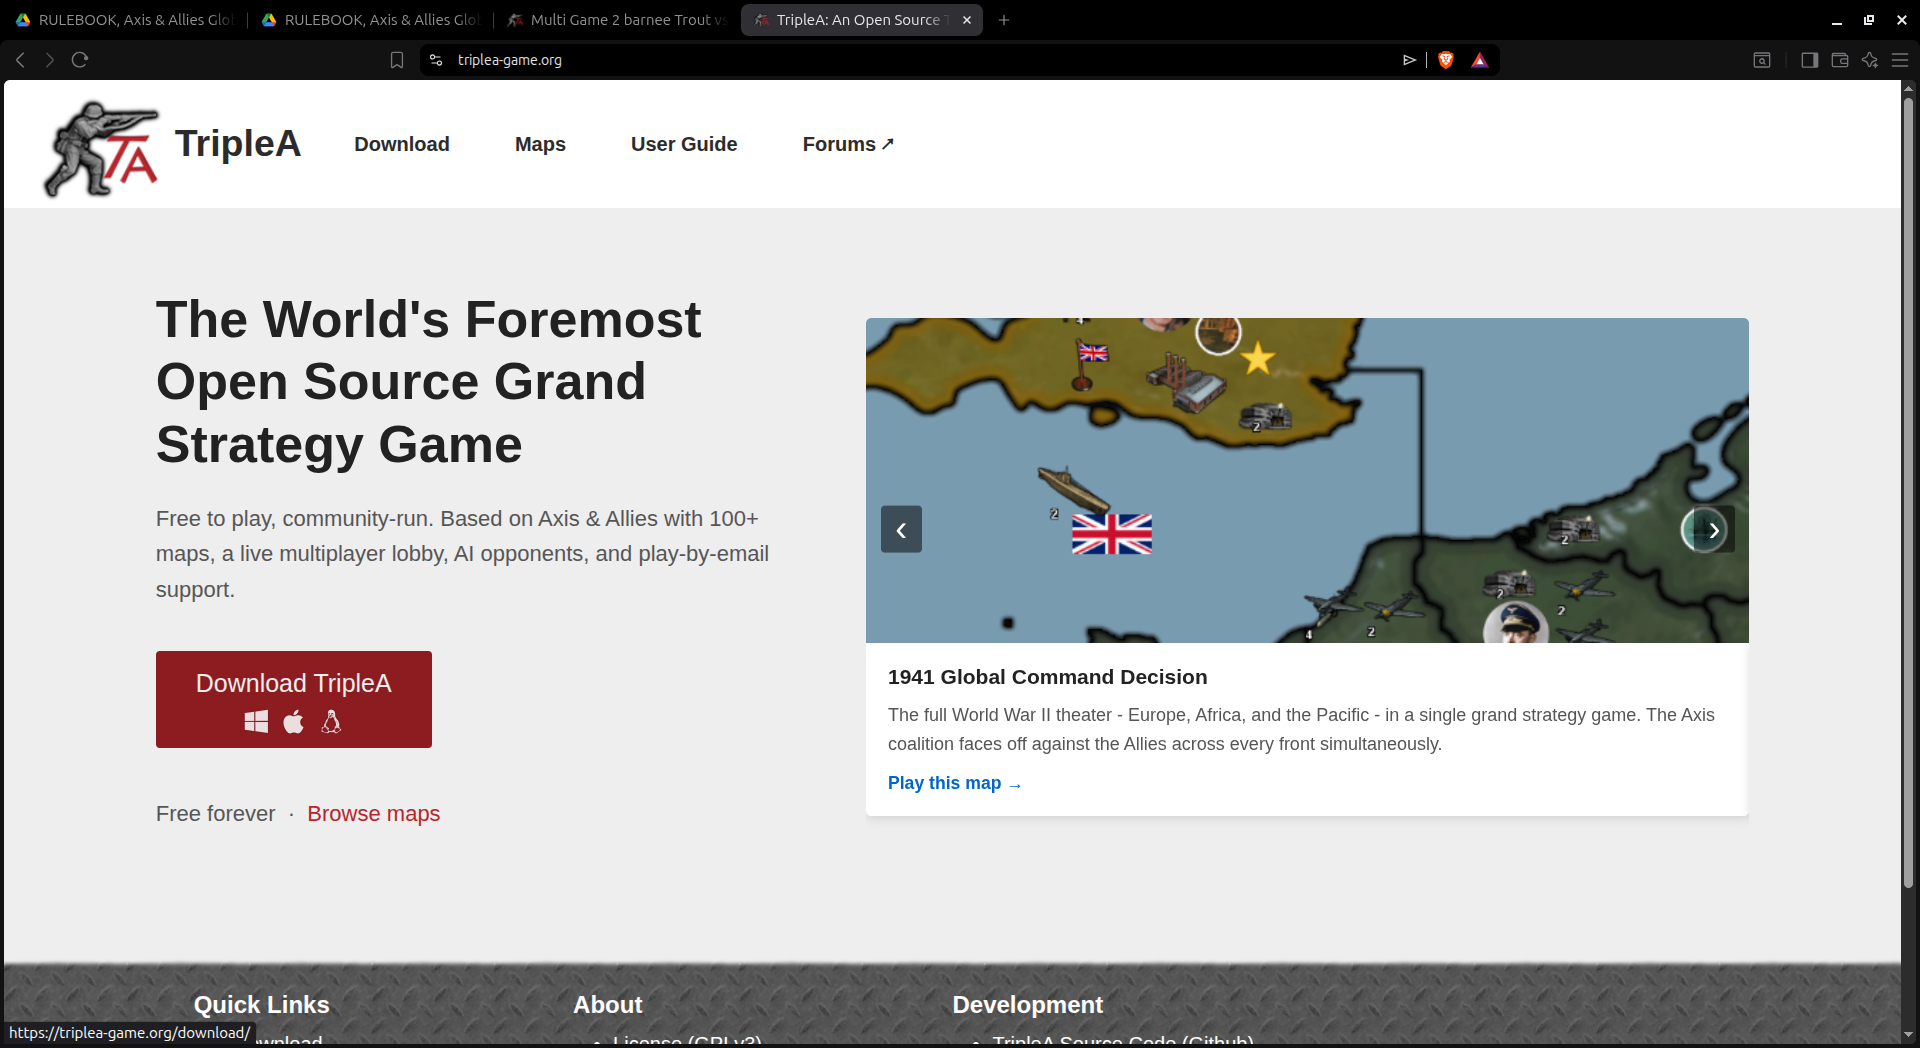Click the Development footer heading
Image resolution: width=1920 pixels, height=1048 pixels.
click(x=1027, y=1005)
